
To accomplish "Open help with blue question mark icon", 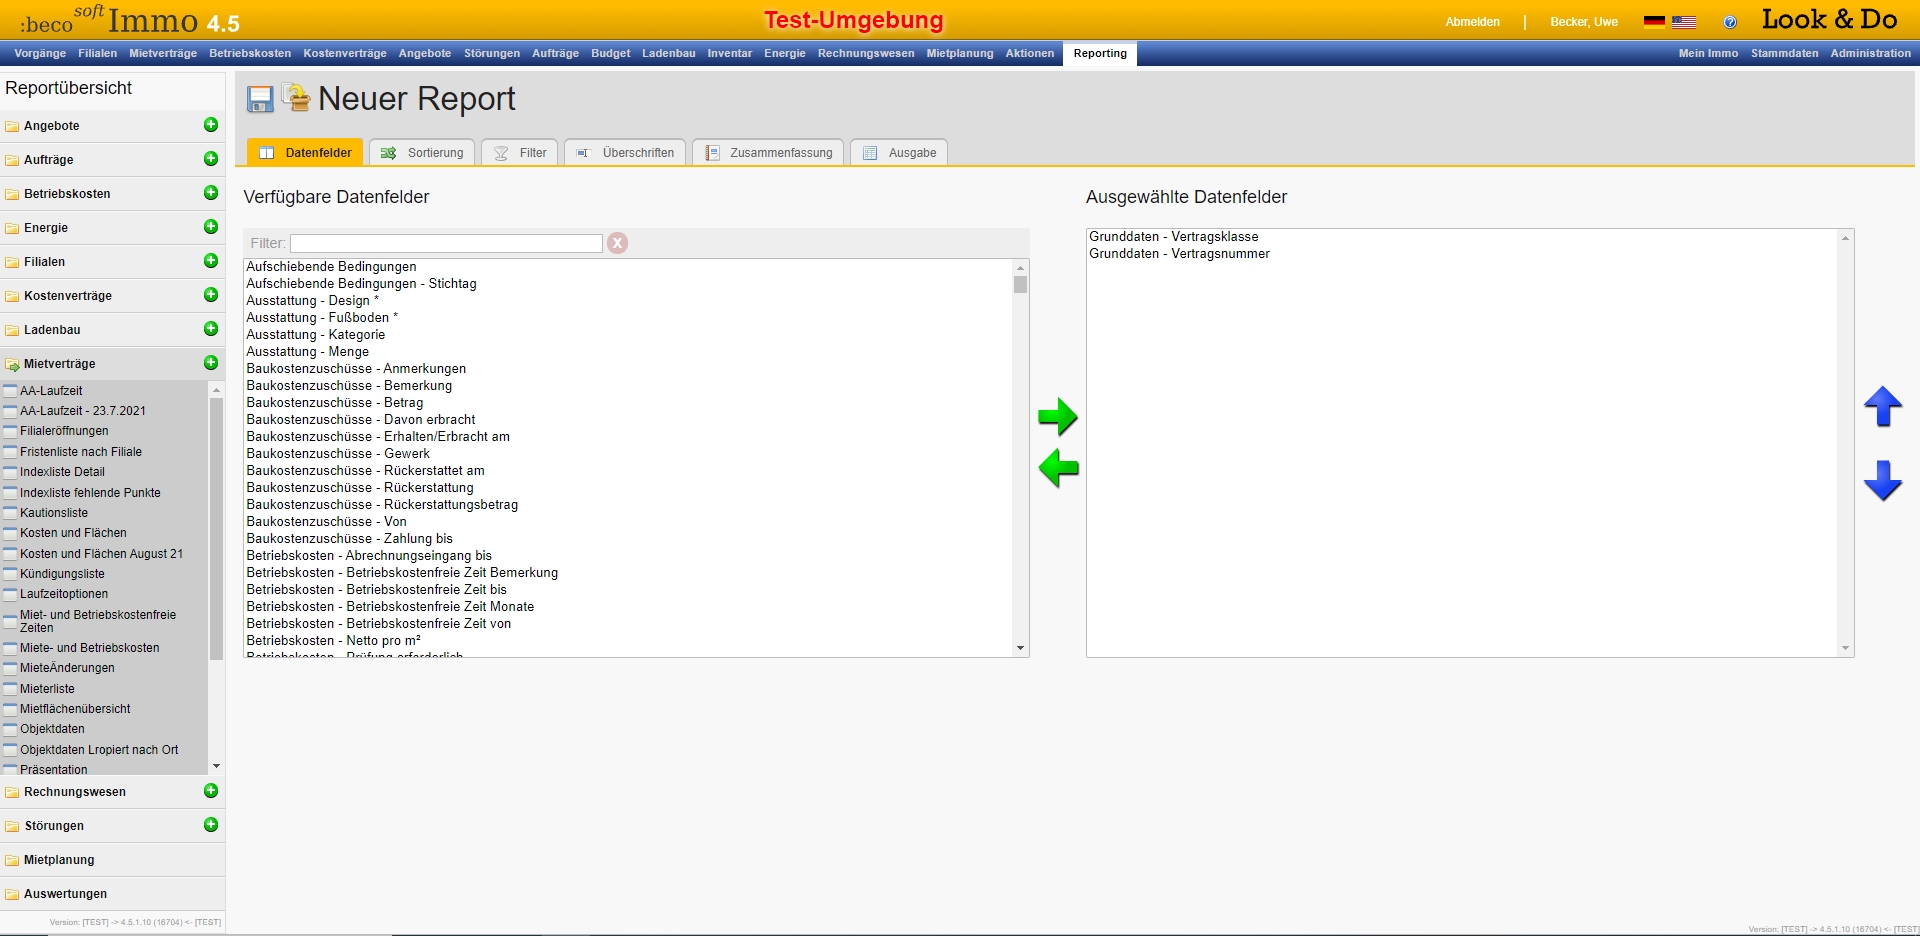I will point(1730,22).
